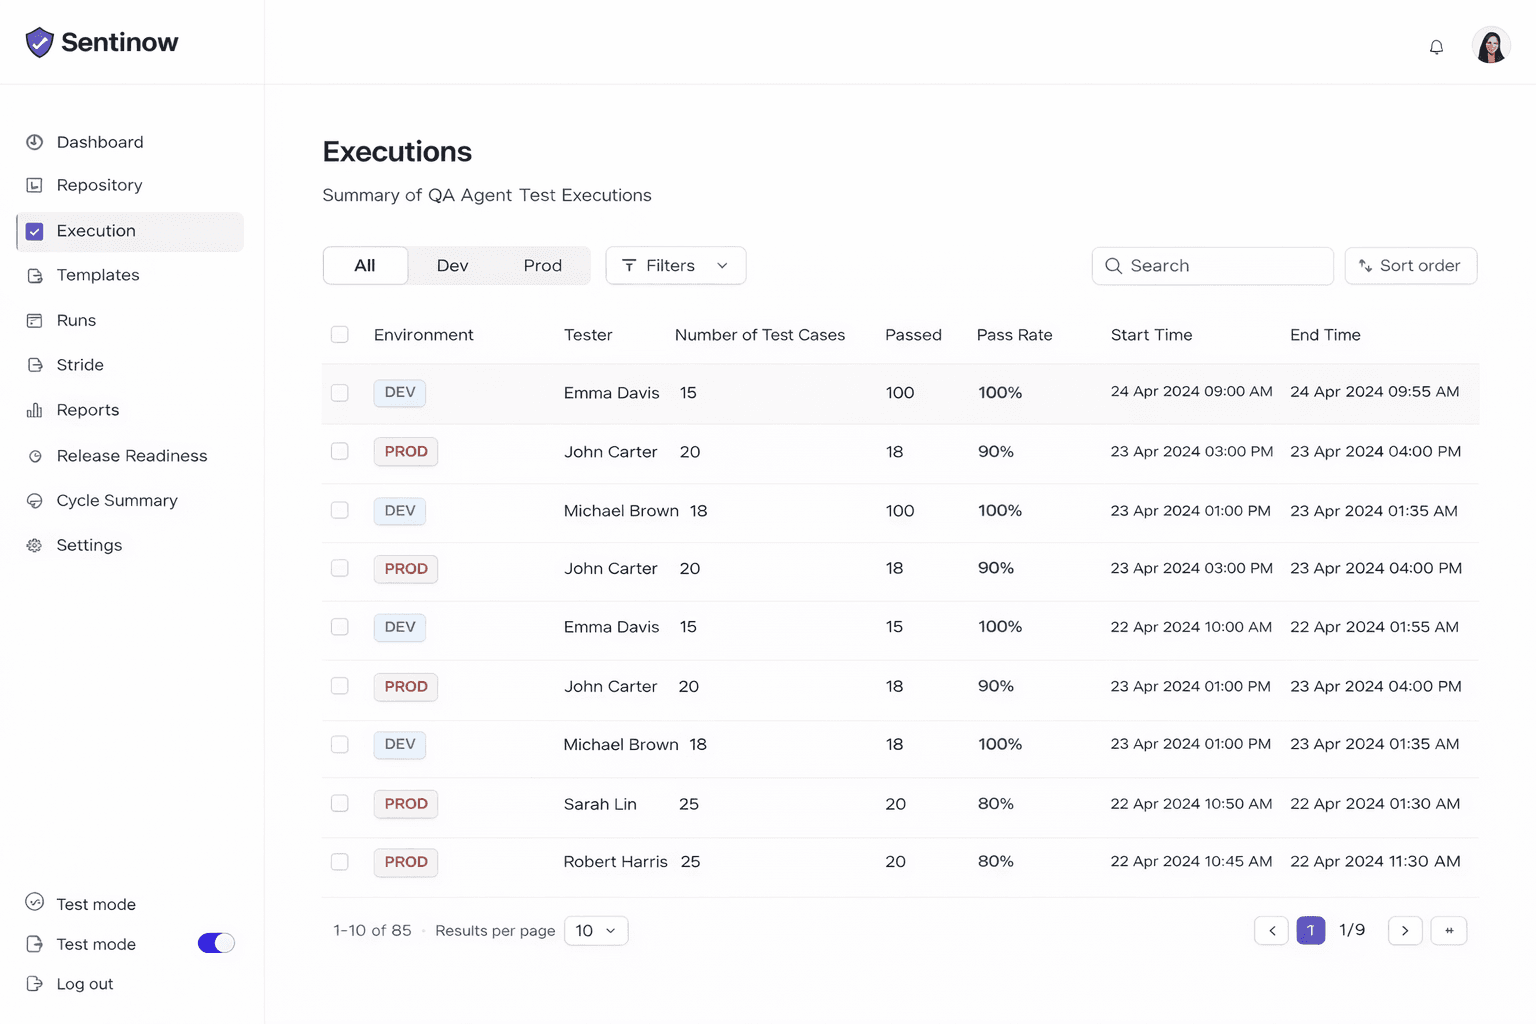Open the results per page dropdown
The height and width of the screenshot is (1024, 1536).
pos(596,931)
